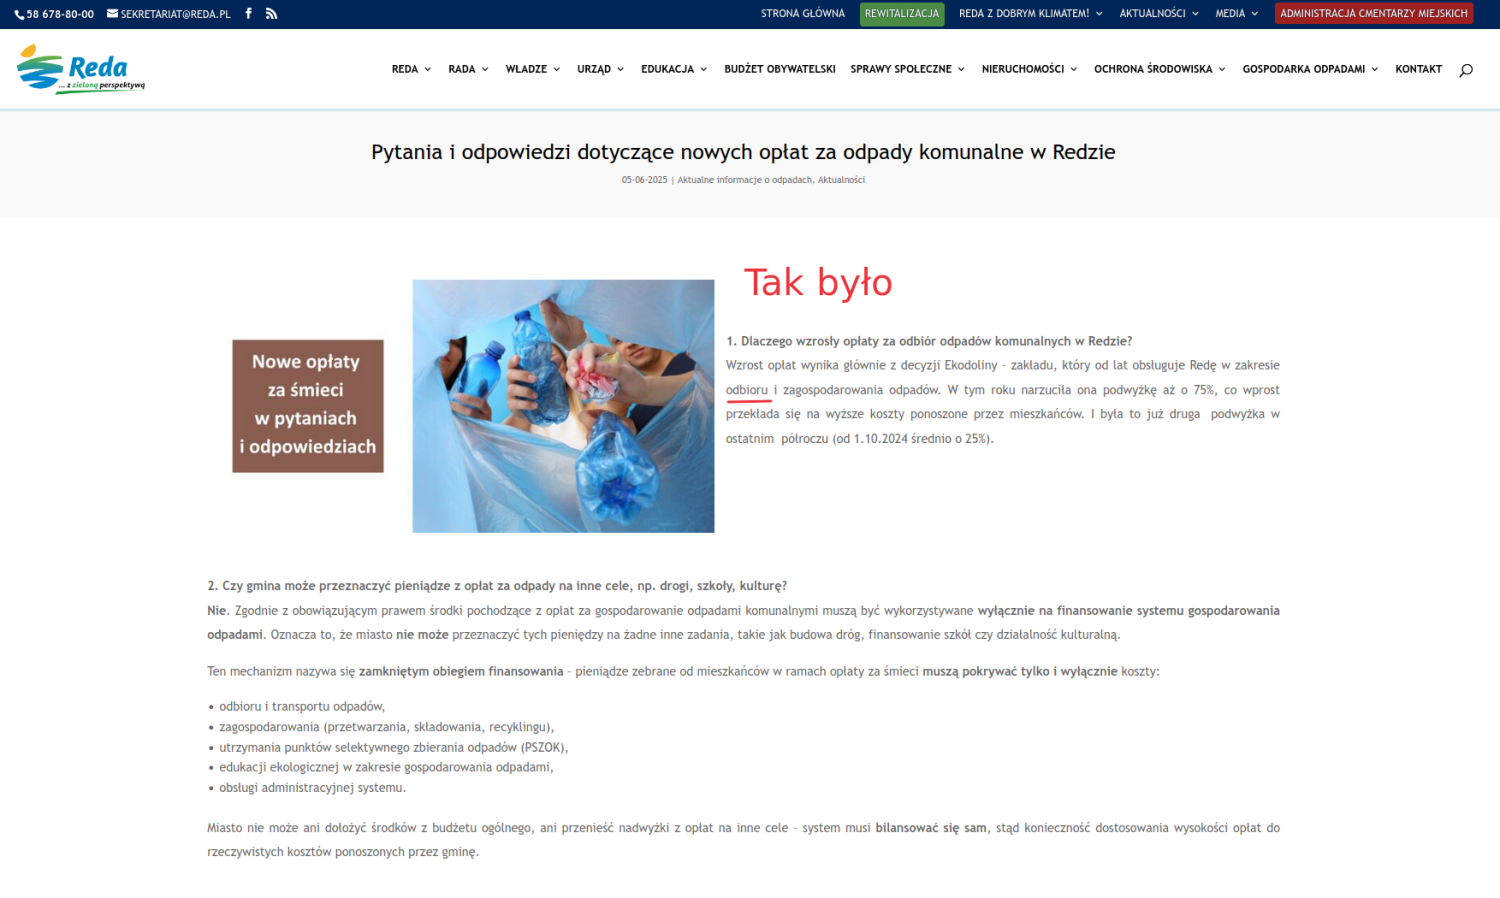
Task: Click the search magnifier icon
Action: tap(1466, 70)
